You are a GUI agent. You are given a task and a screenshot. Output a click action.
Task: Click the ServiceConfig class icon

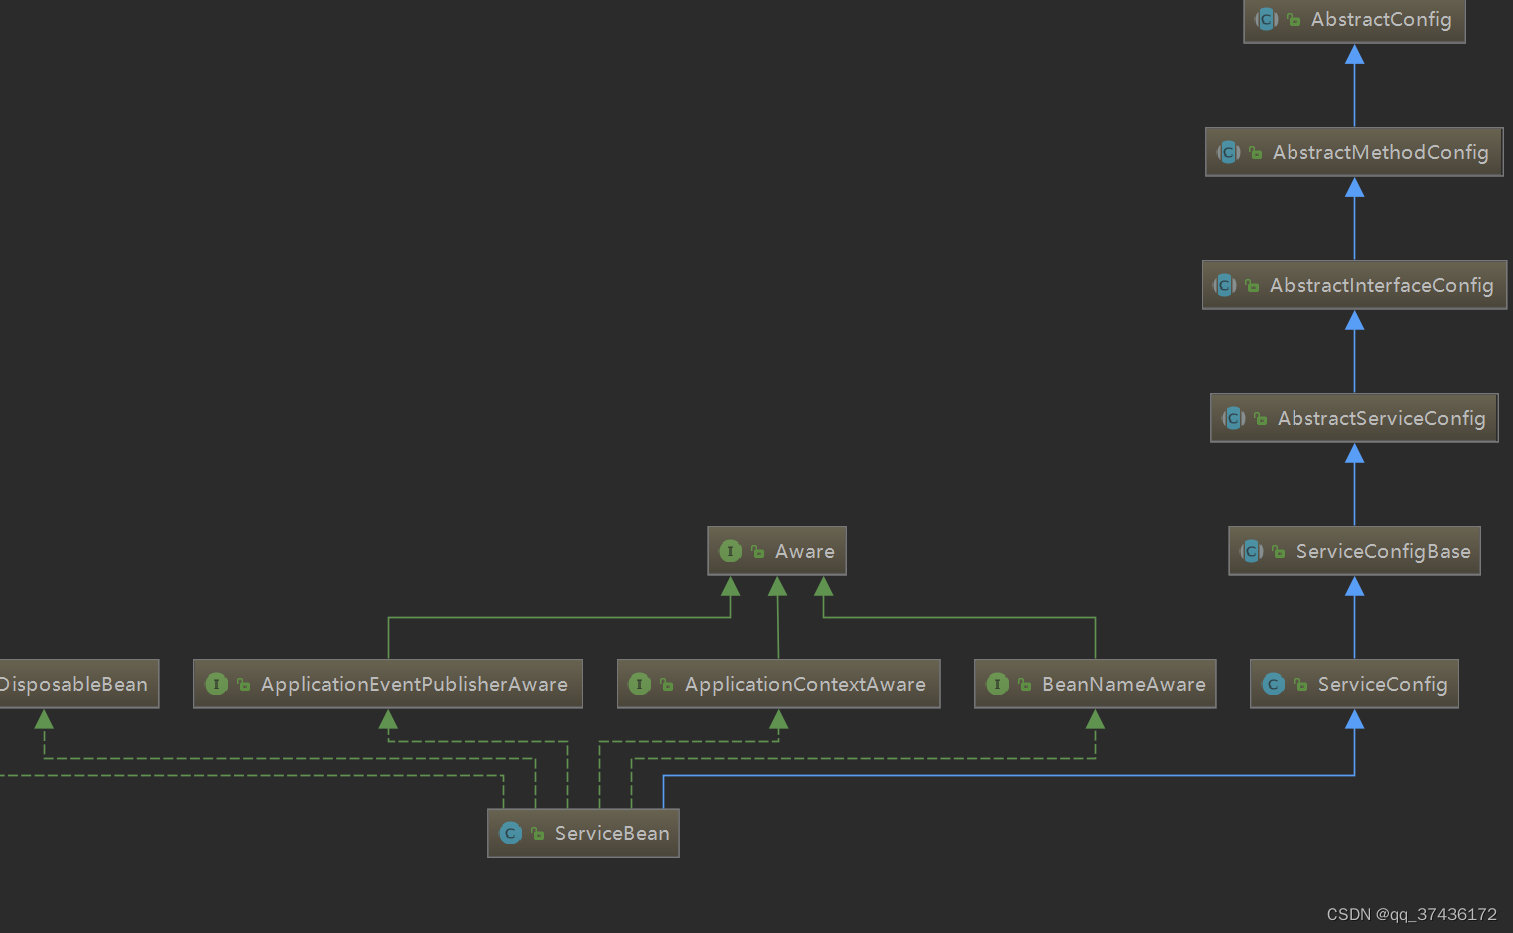click(1273, 684)
